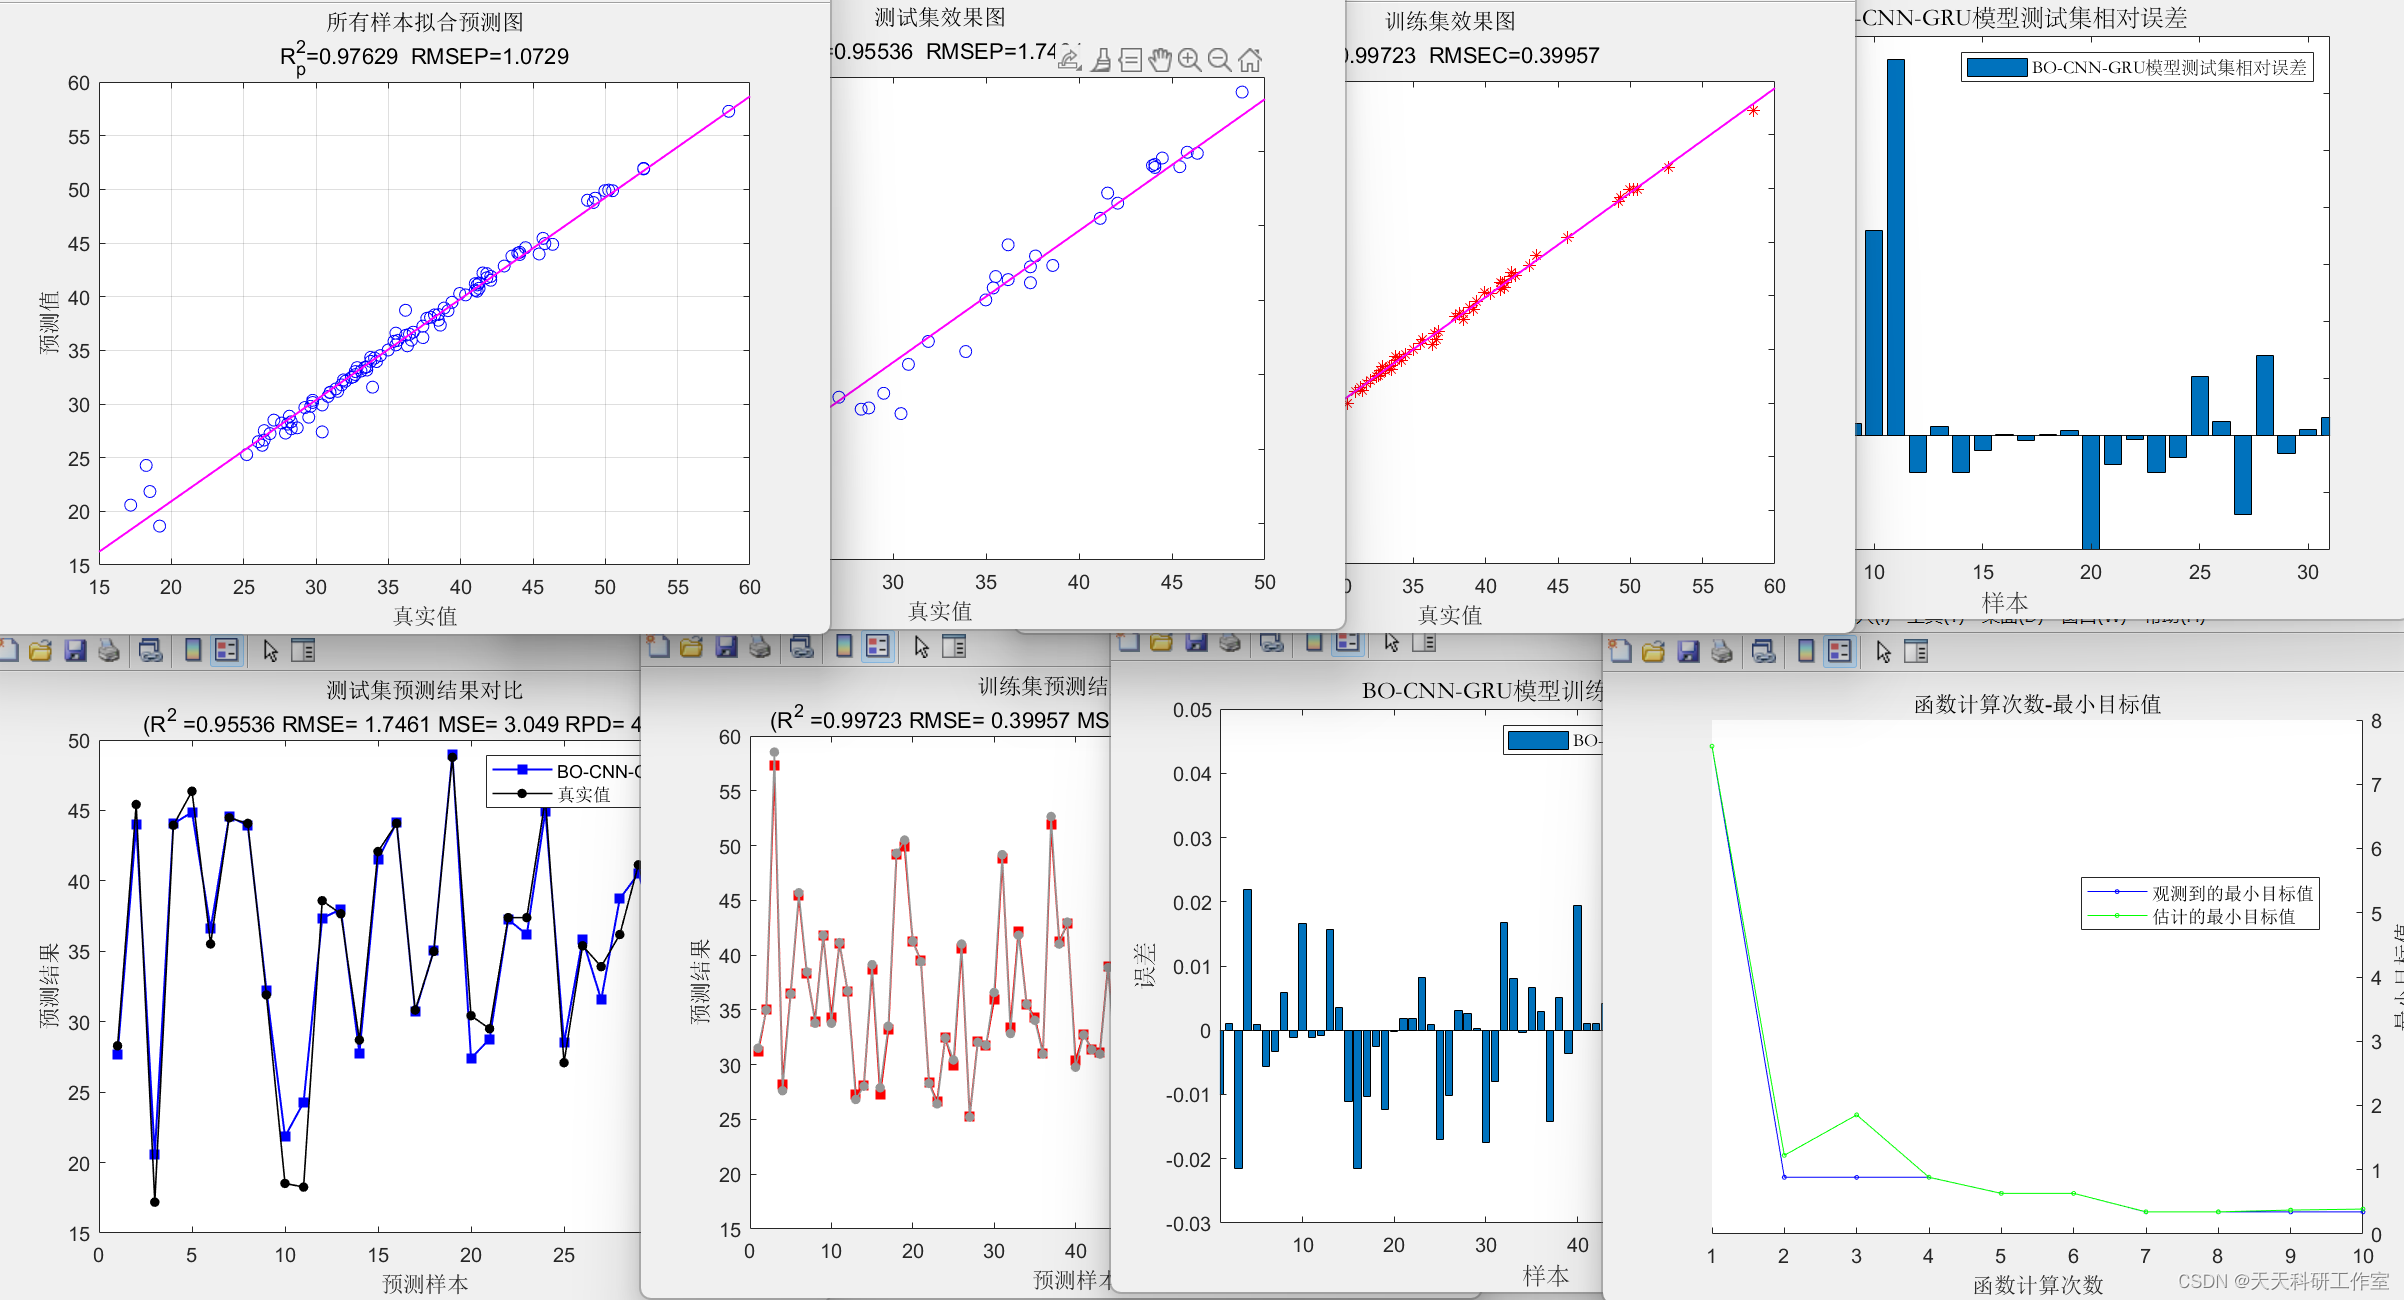Click the title 所有样本拟合预测图
Screen dimensions: 2404x1300
click(424, 22)
